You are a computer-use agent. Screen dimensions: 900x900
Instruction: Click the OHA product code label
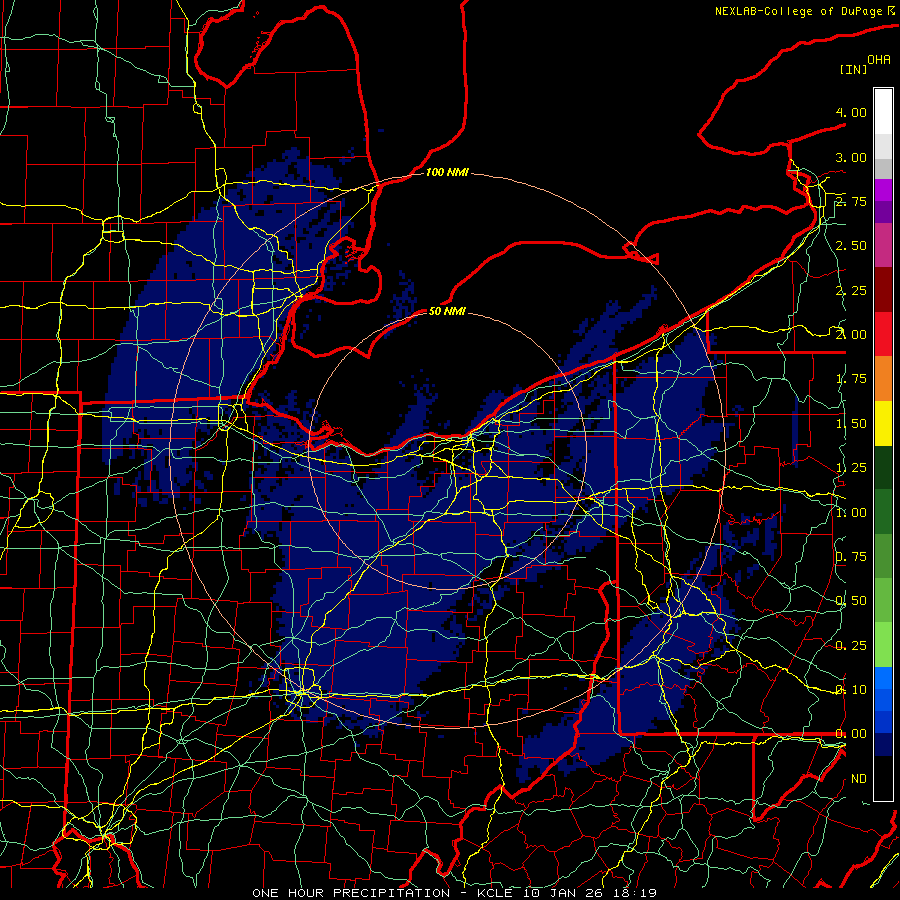pyautogui.click(x=879, y=60)
